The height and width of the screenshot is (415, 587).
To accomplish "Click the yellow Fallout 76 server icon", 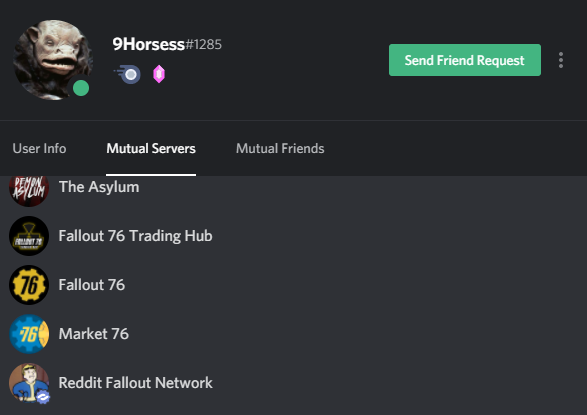I will point(29,285).
